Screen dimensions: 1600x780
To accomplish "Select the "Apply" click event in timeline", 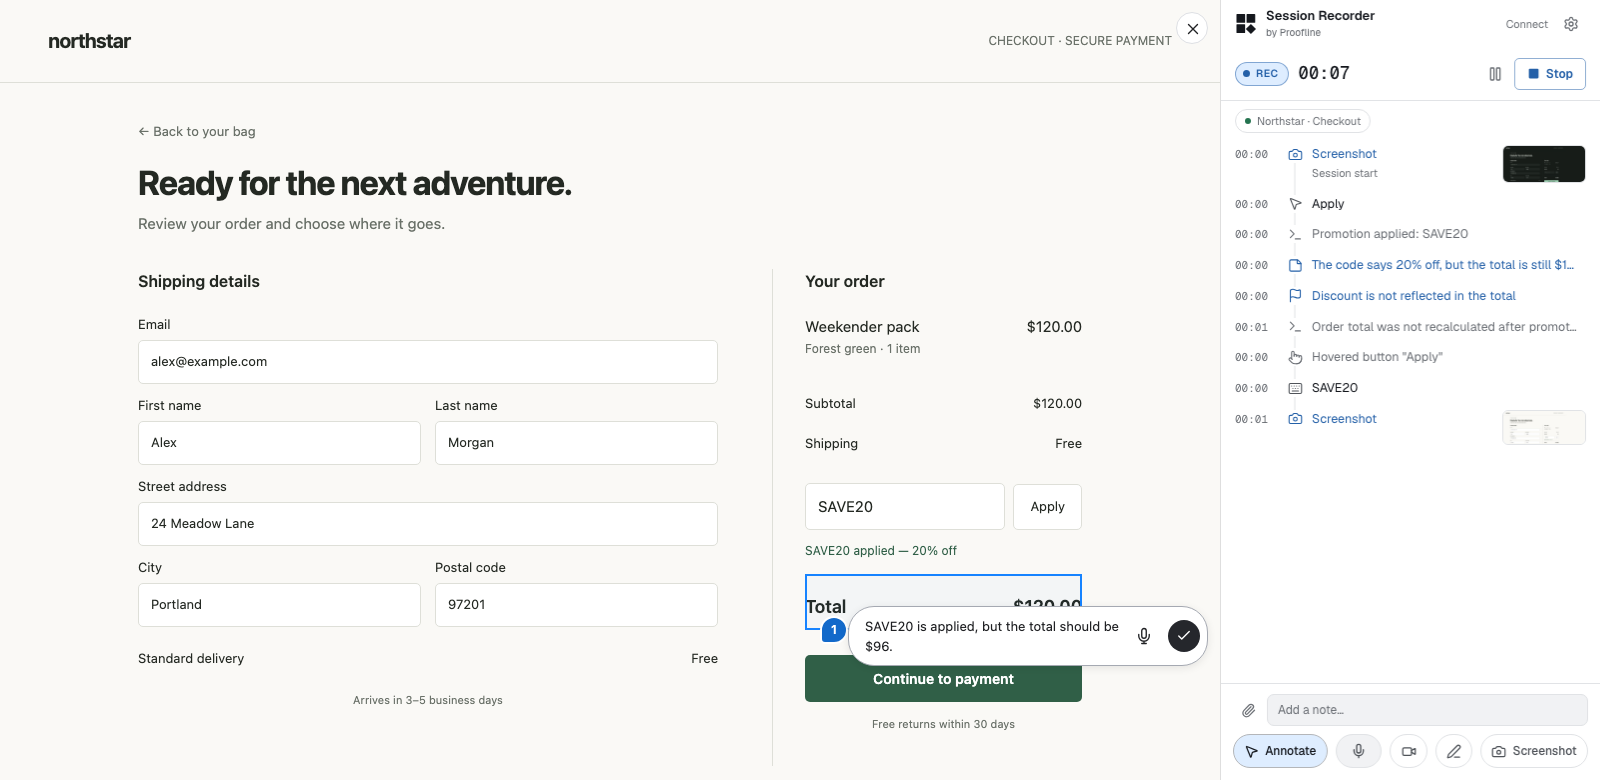I will (x=1328, y=204).
